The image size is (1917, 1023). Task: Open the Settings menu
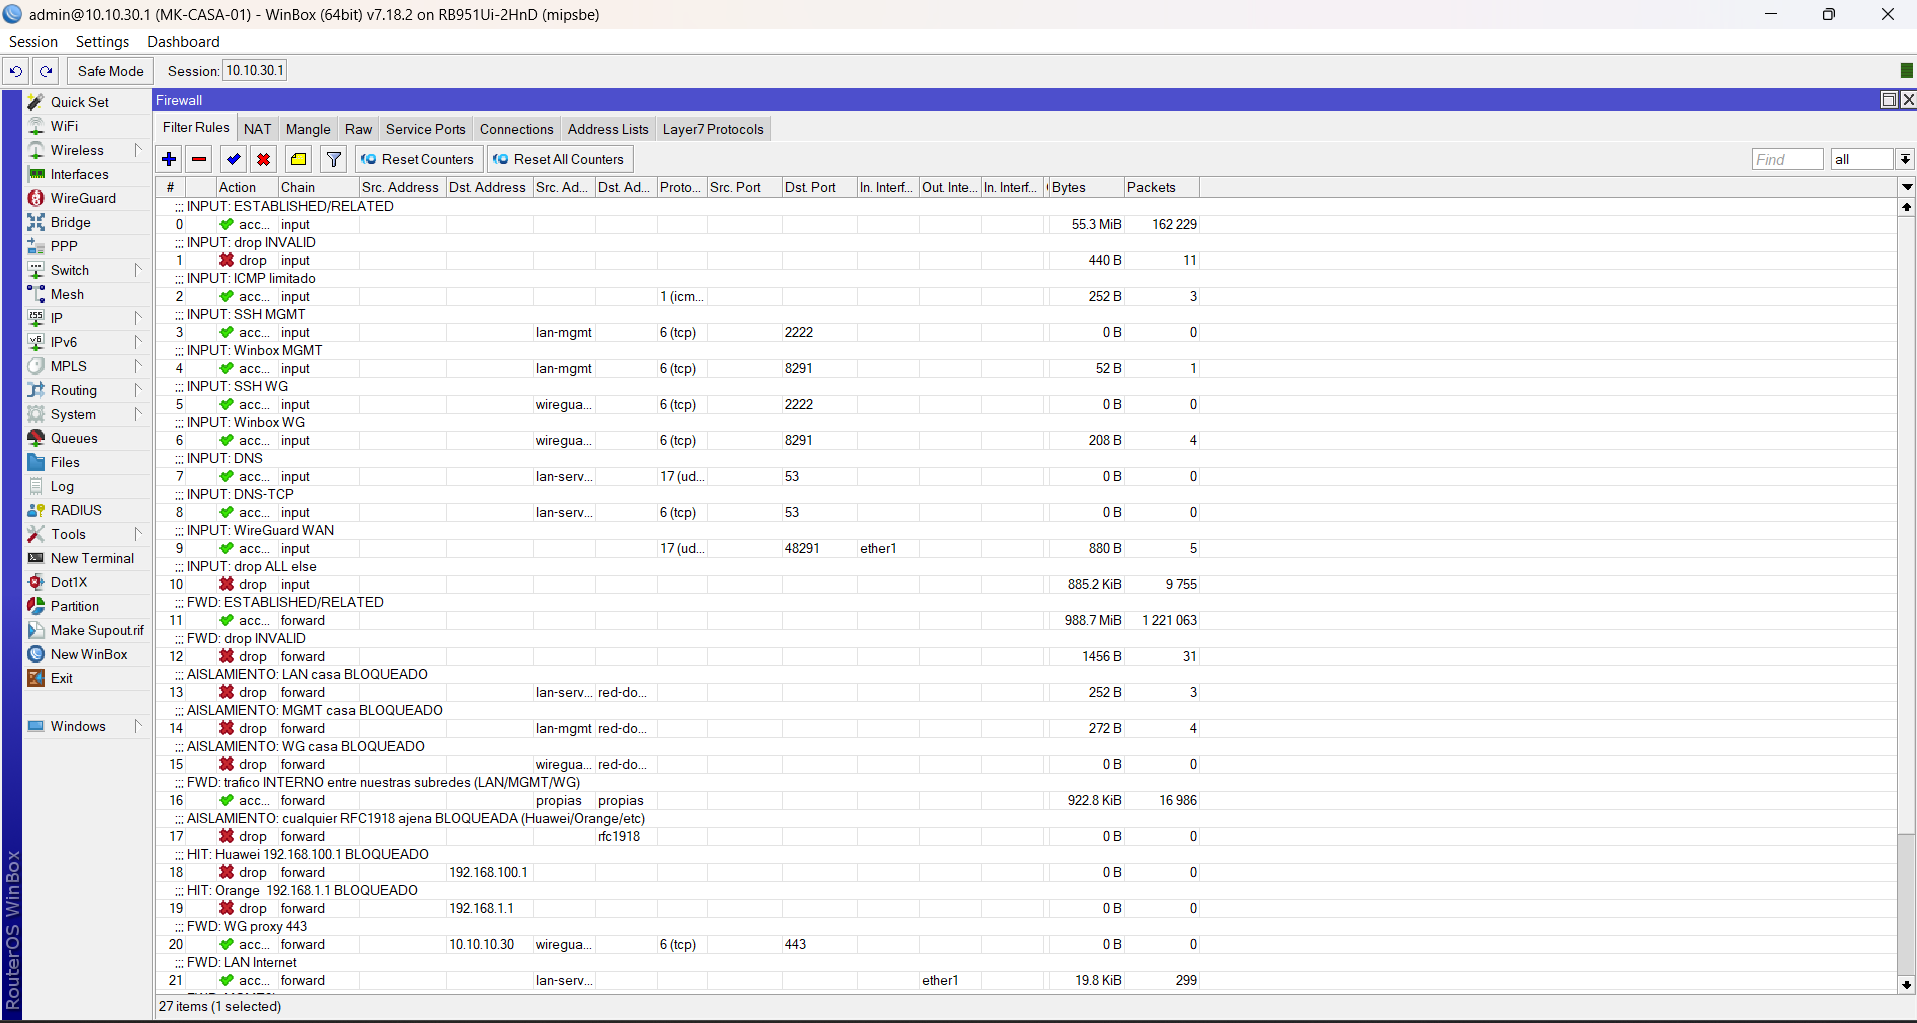point(102,42)
